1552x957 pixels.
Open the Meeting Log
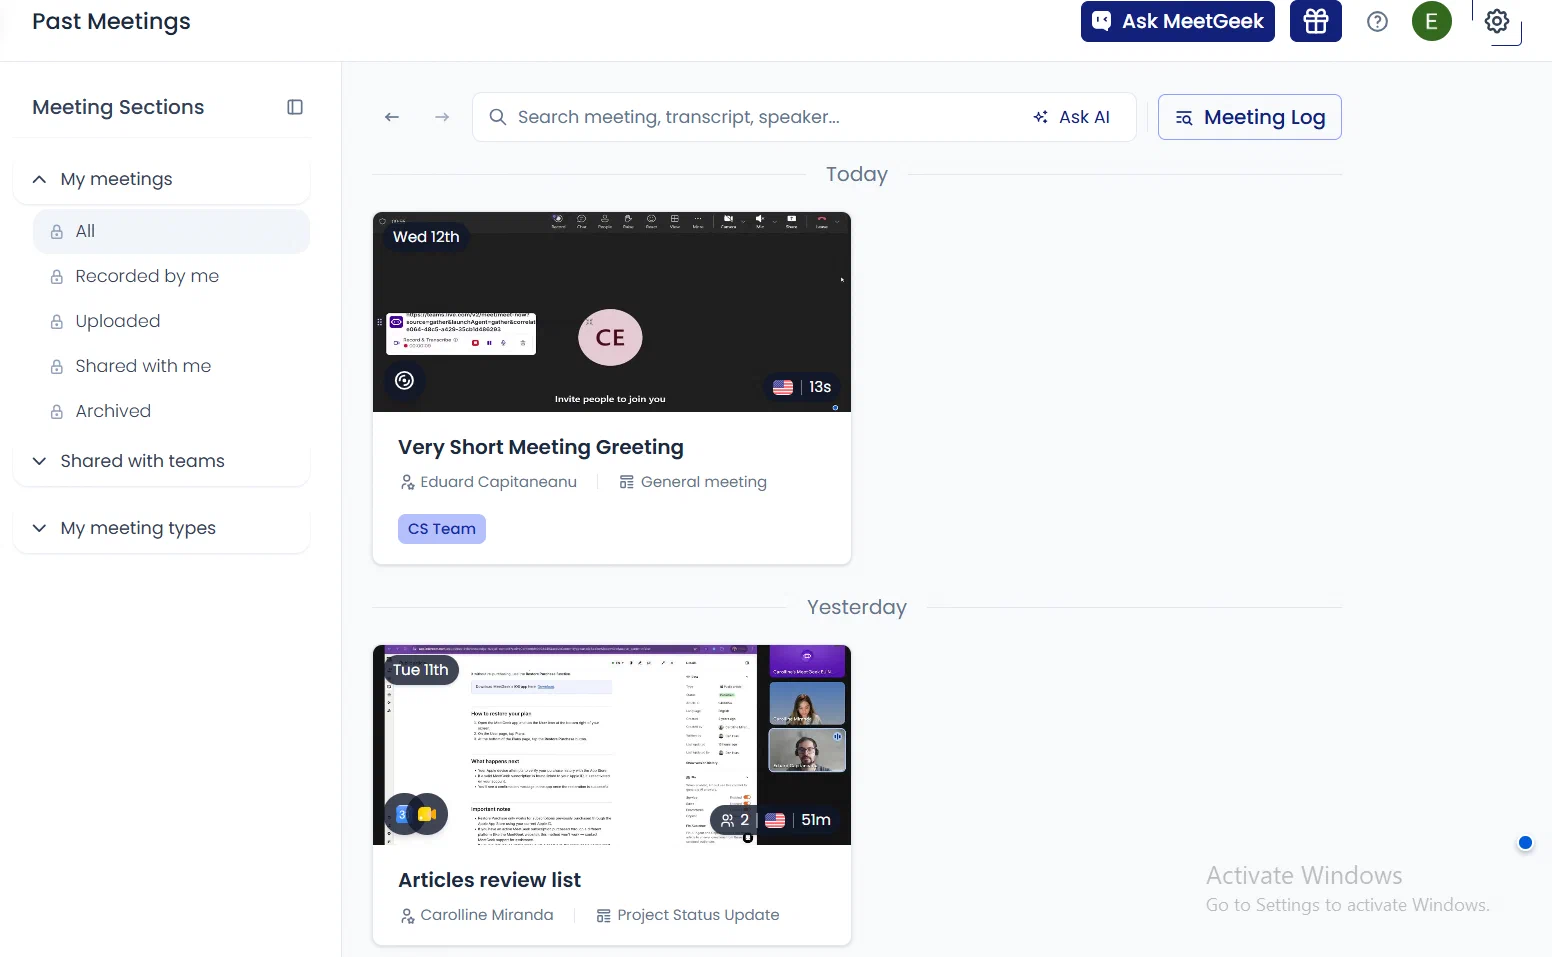(x=1249, y=117)
